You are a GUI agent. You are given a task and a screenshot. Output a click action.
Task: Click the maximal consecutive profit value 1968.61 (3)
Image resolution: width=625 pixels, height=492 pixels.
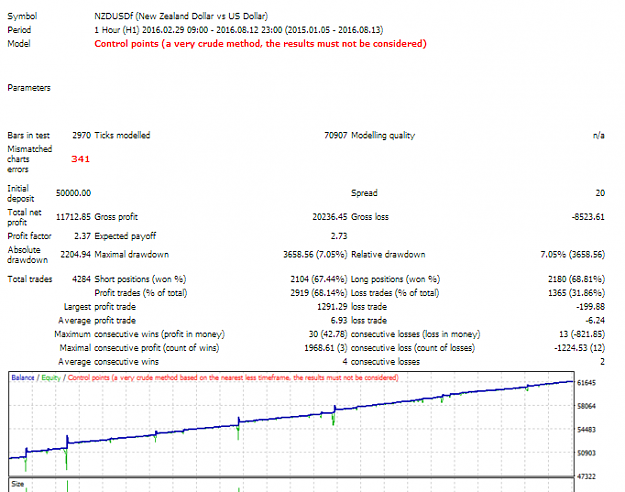(326, 348)
